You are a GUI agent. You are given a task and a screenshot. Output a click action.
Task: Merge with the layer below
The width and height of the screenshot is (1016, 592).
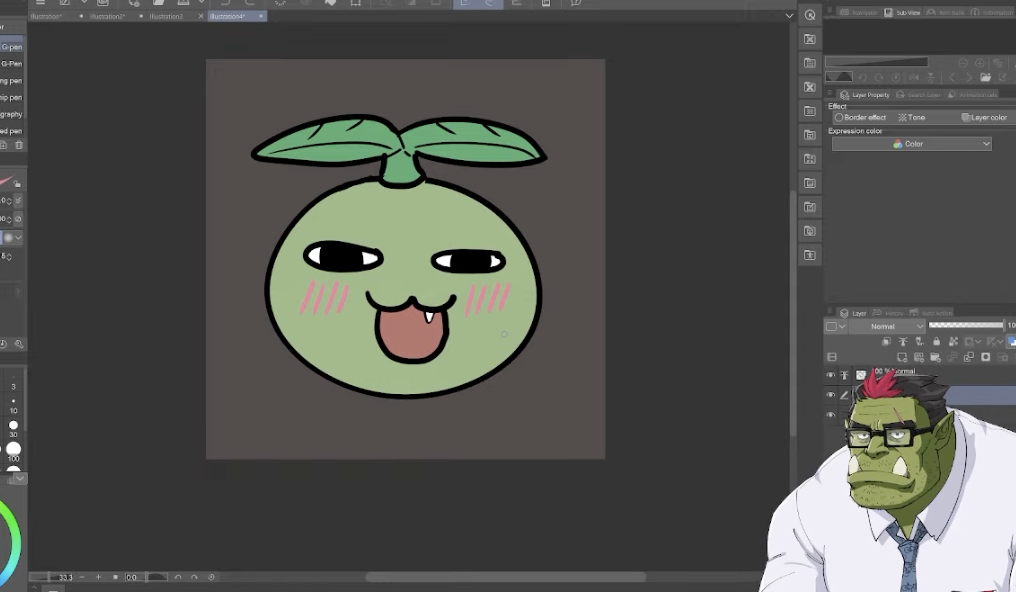[x=969, y=357]
